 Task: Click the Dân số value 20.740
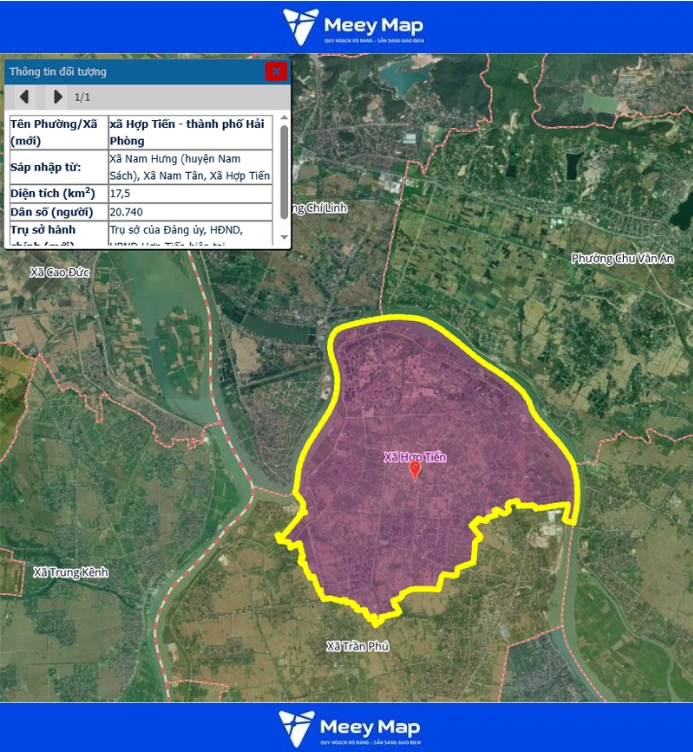[126, 212]
